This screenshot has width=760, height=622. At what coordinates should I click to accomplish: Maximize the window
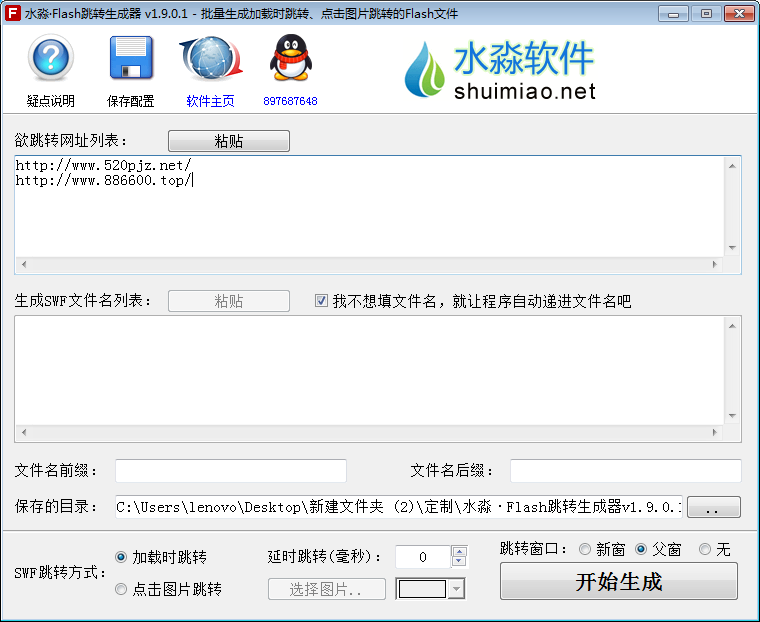(706, 14)
